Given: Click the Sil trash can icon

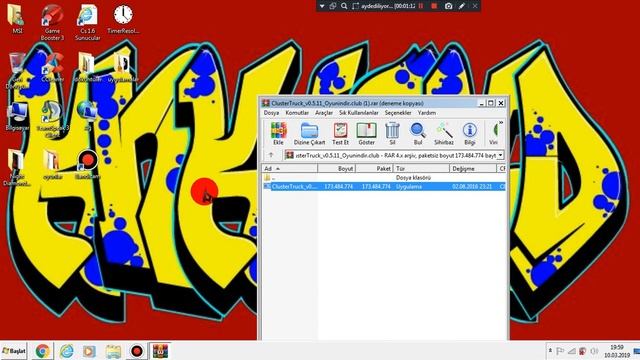Looking at the screenshot, I should tap(392, 133).
